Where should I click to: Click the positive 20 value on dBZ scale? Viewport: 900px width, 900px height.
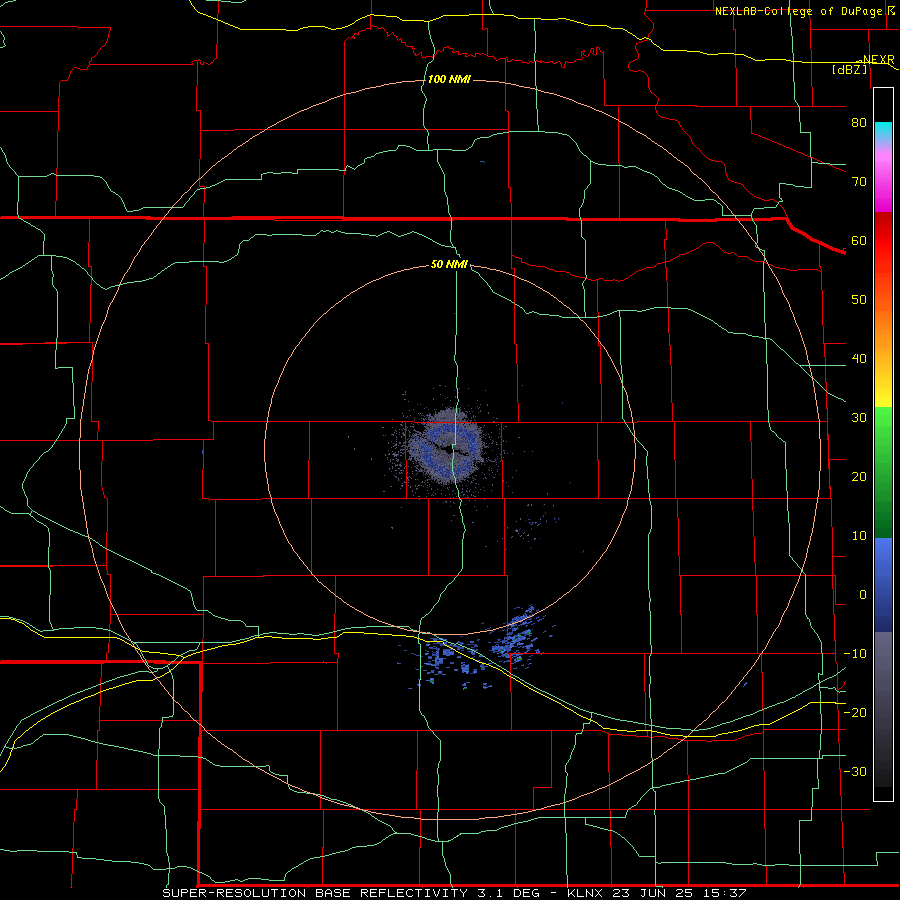click(x=859, y=478)
